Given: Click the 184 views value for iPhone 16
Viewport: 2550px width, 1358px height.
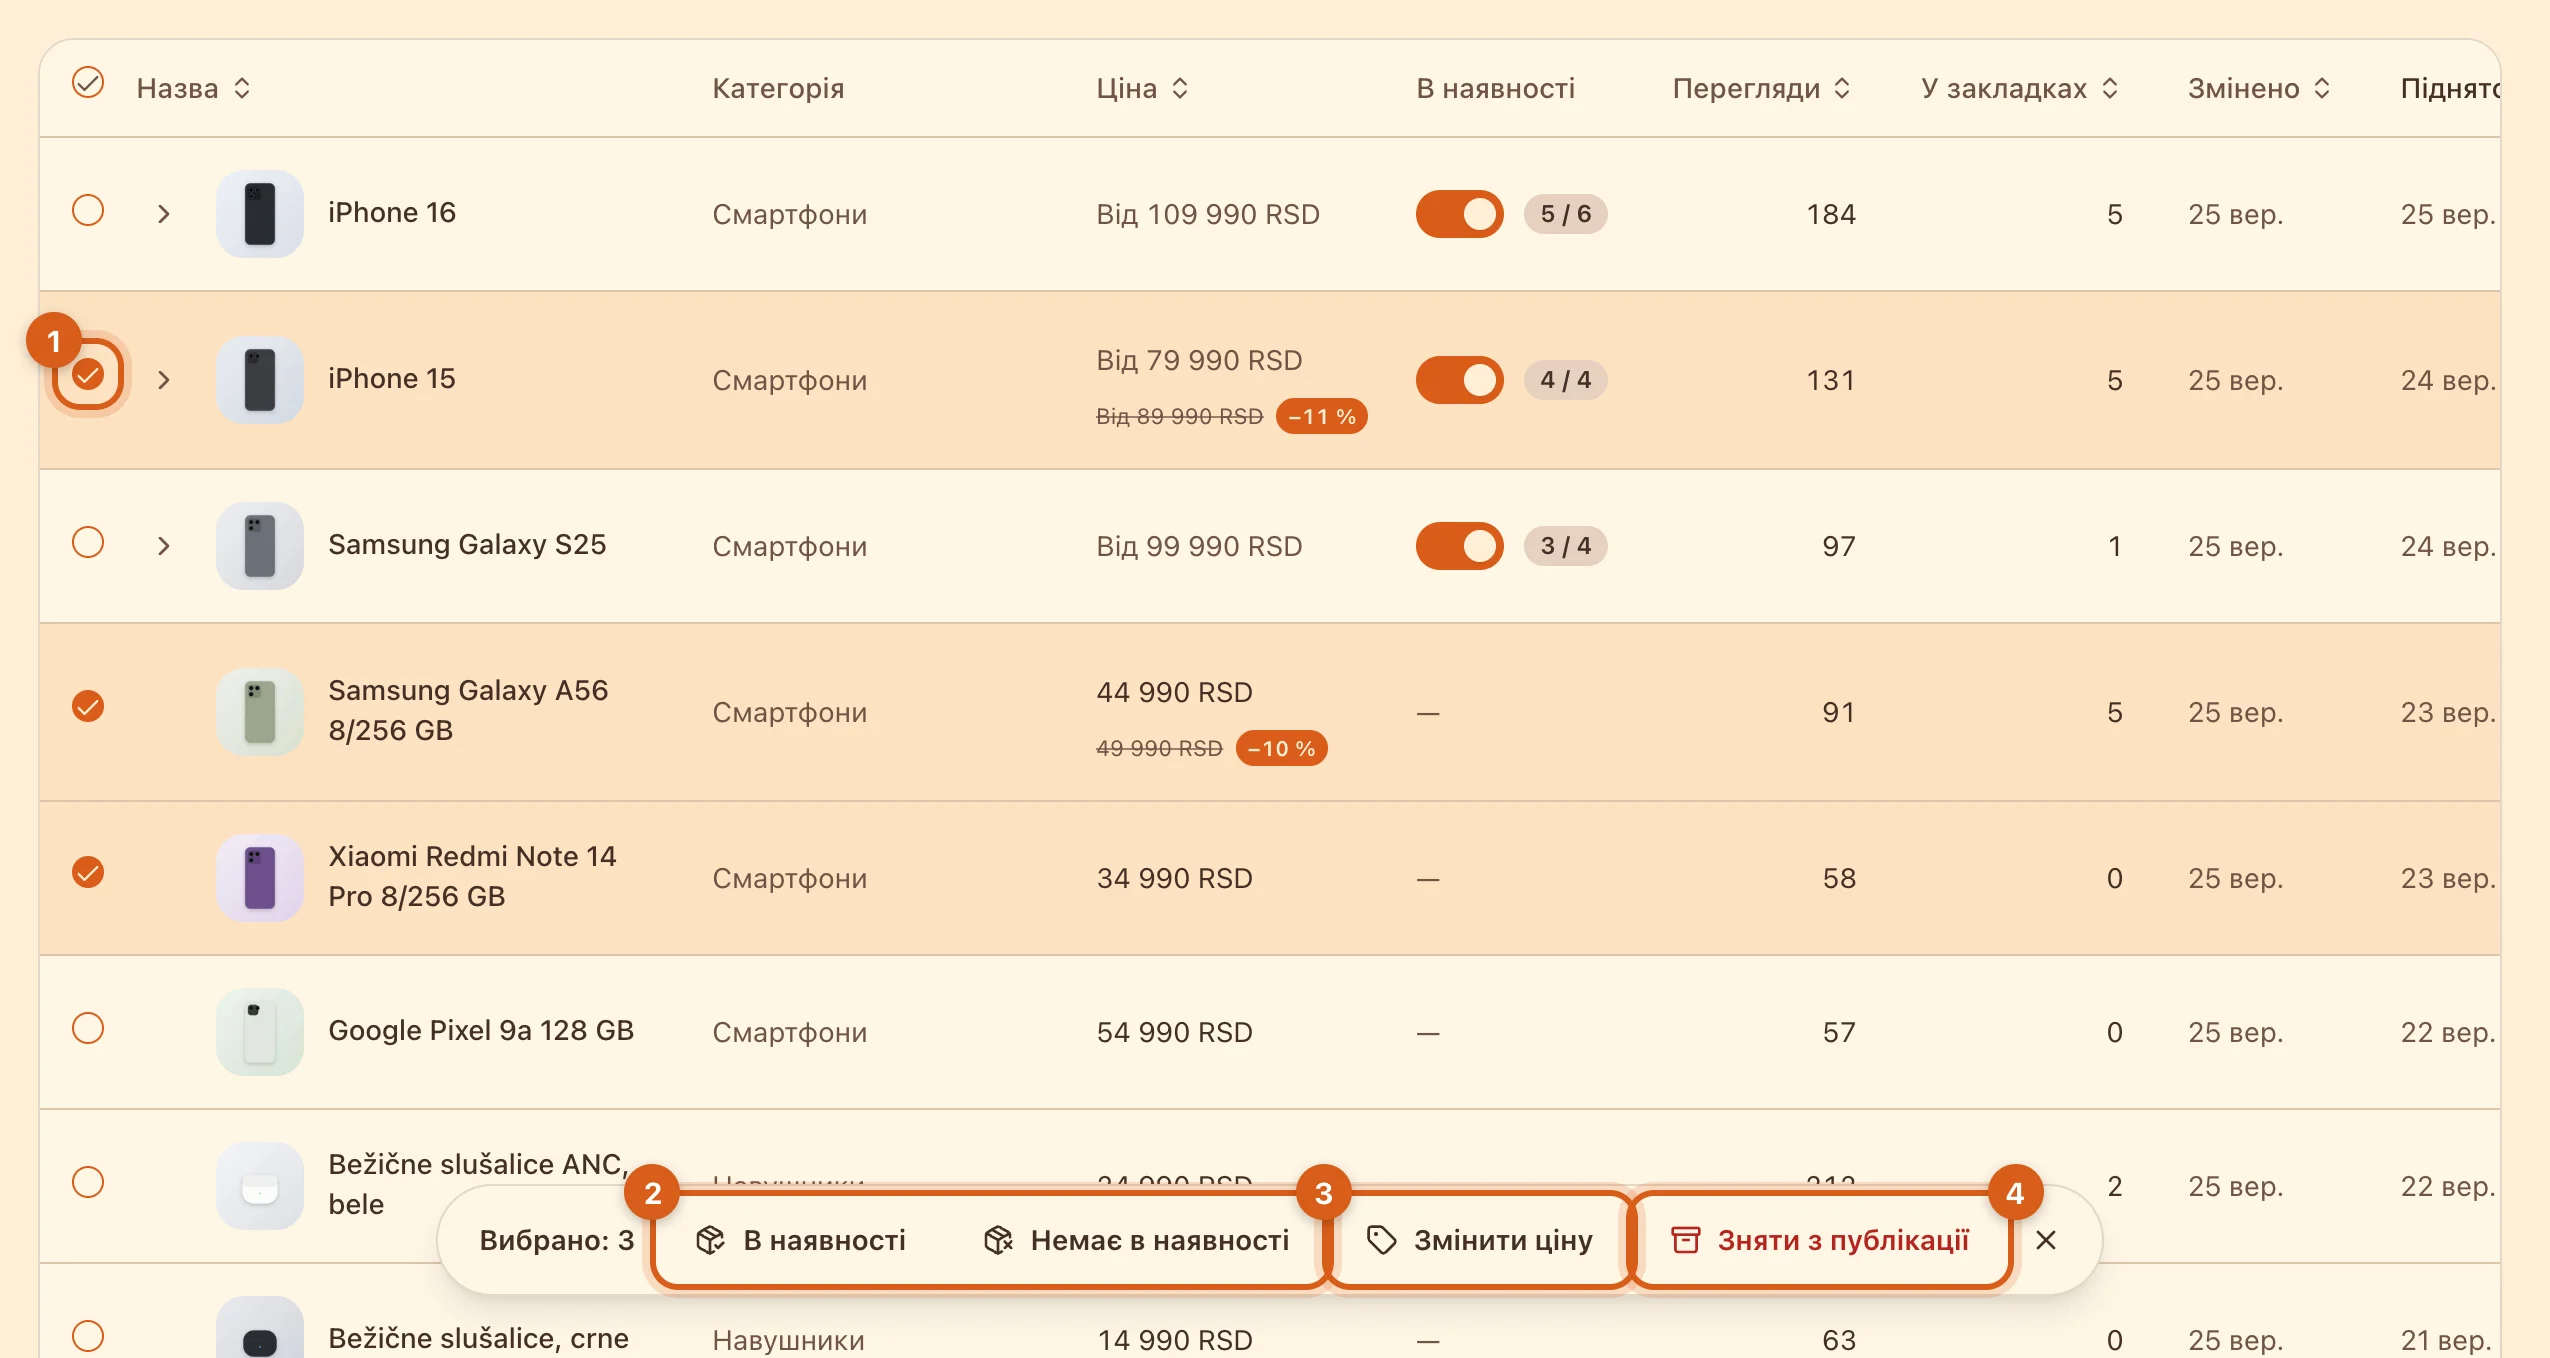Looking at the screenshot, I should [1830, 215].
